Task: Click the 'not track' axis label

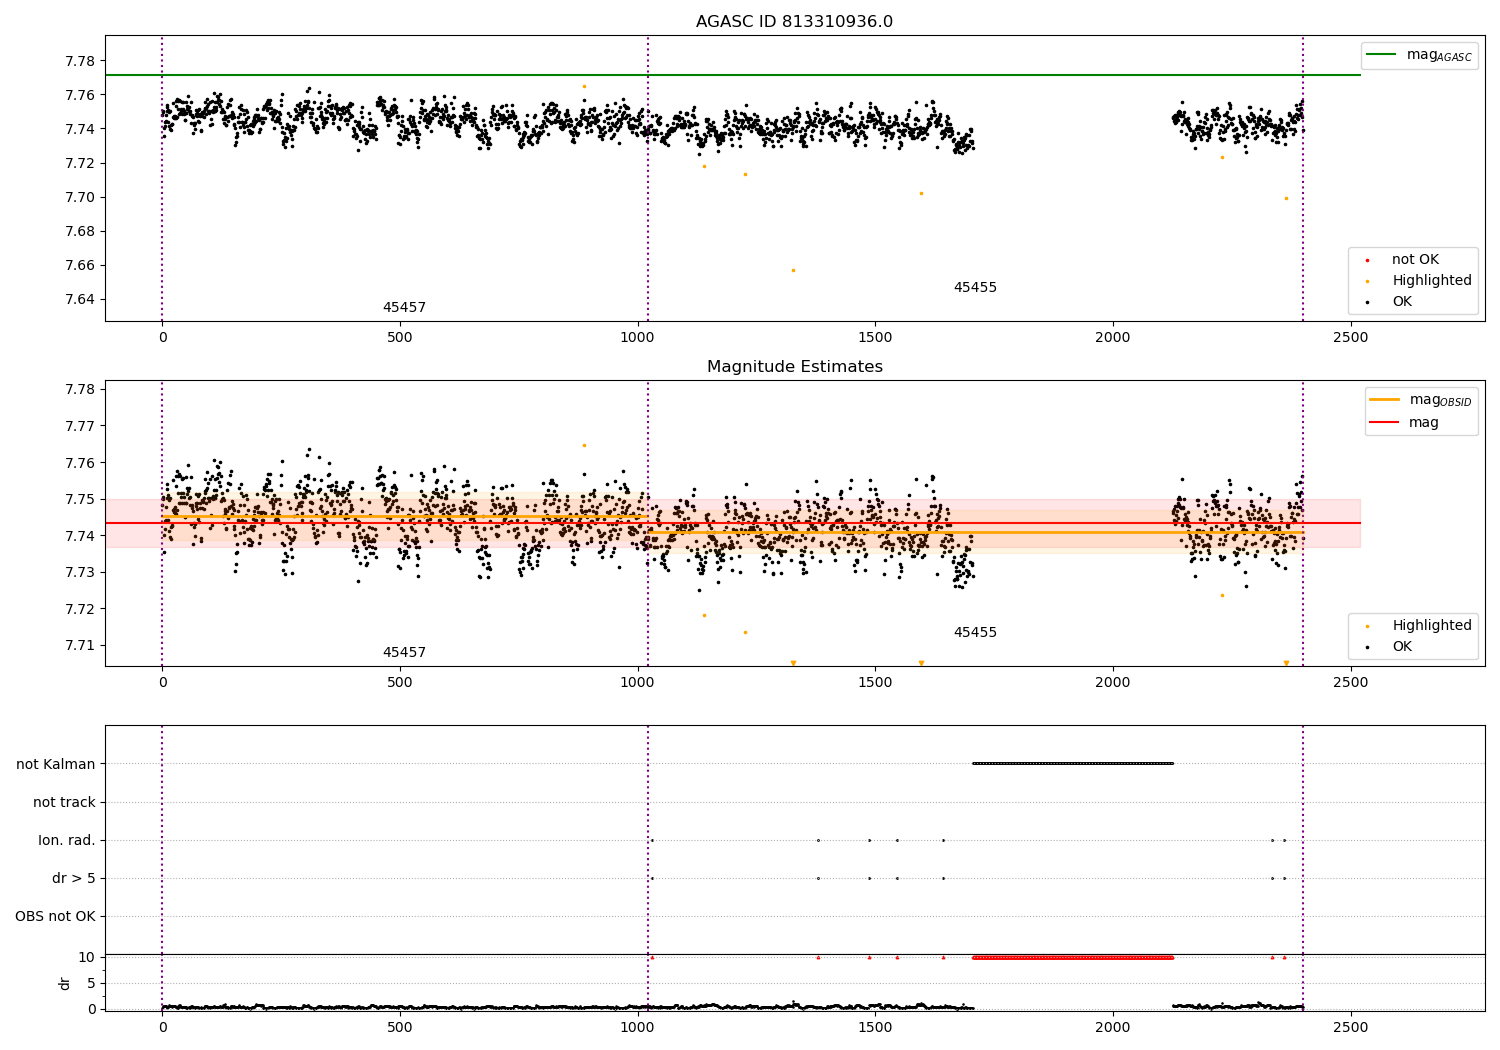Action: (x=64, y=802)
